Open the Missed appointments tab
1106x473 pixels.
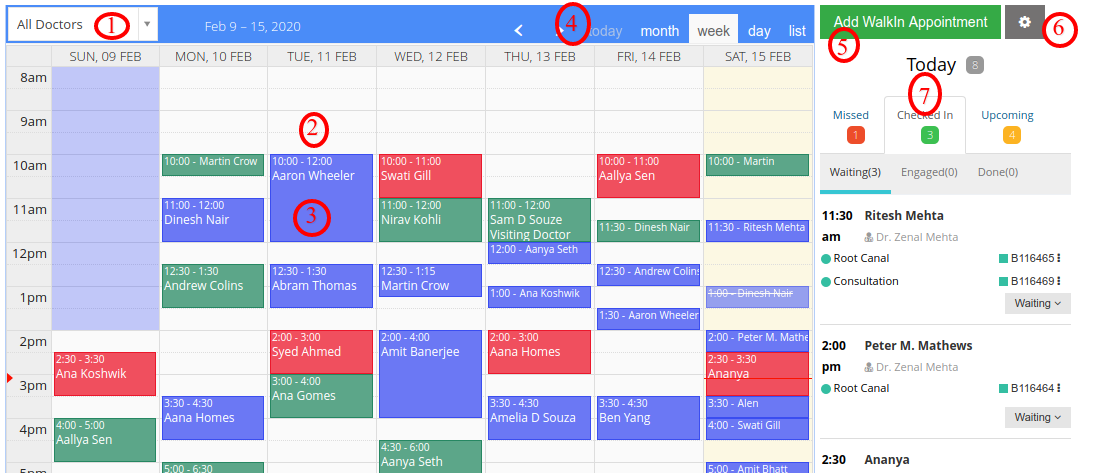click(x=851, y=125)
